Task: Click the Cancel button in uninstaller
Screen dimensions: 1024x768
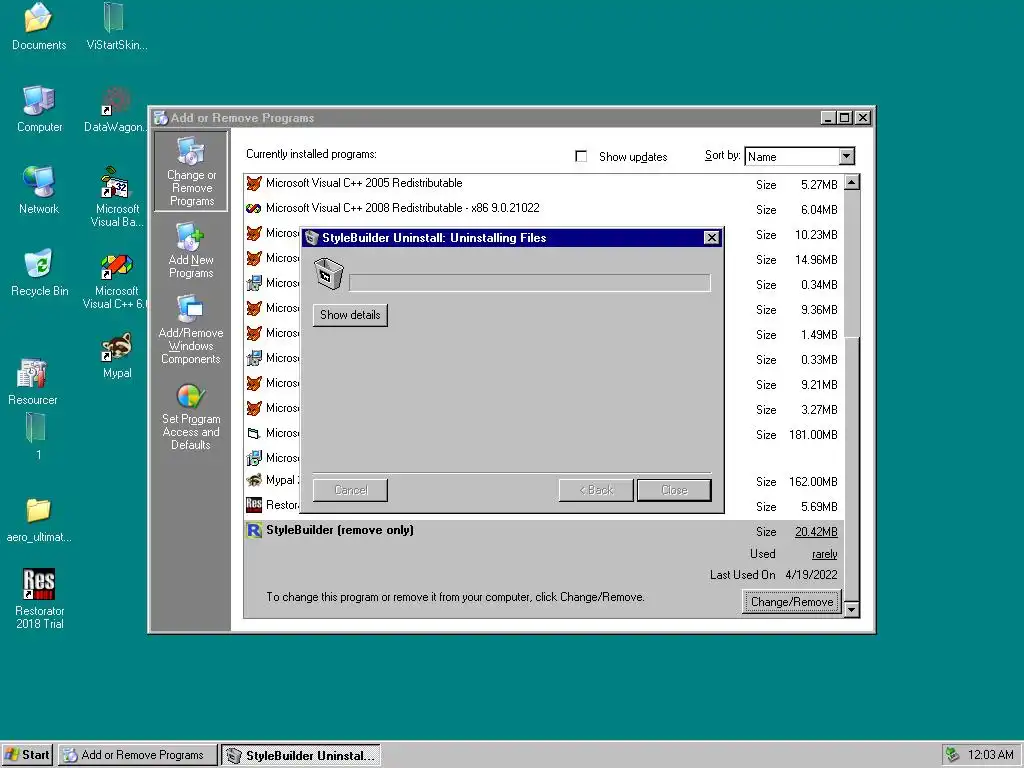Action: [350, 490]
